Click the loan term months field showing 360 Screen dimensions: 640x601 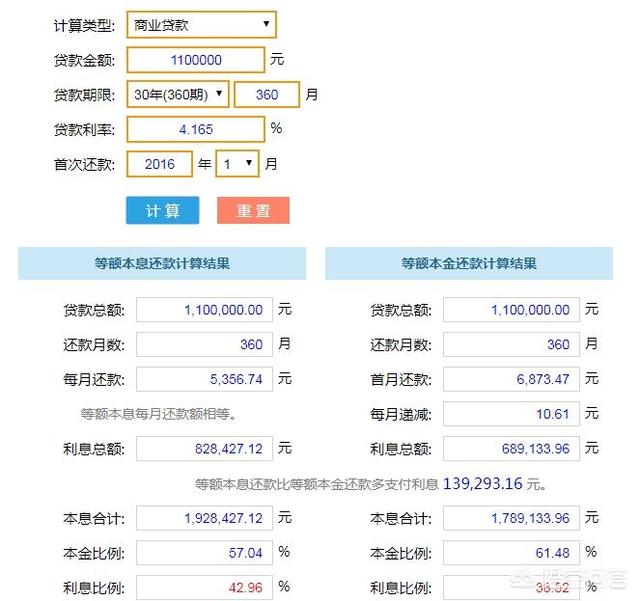click(267, 94)
